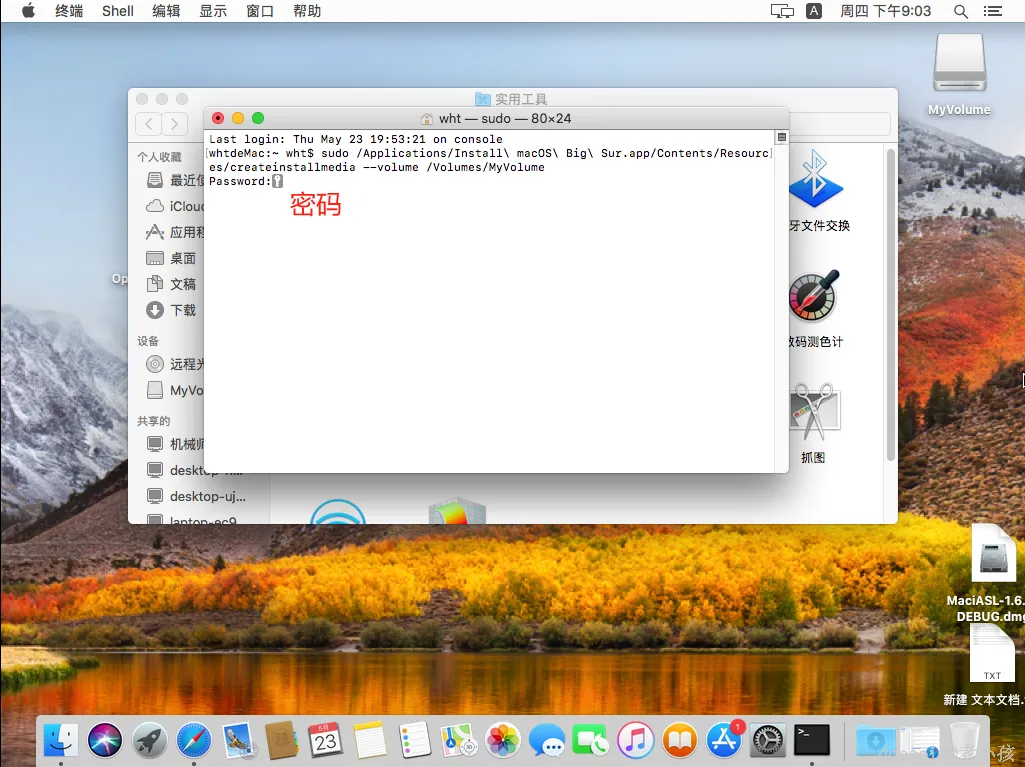Click the Finder window vertical scrollbar
Screen dimensions: 1025x767
click(x=890, y=304)
